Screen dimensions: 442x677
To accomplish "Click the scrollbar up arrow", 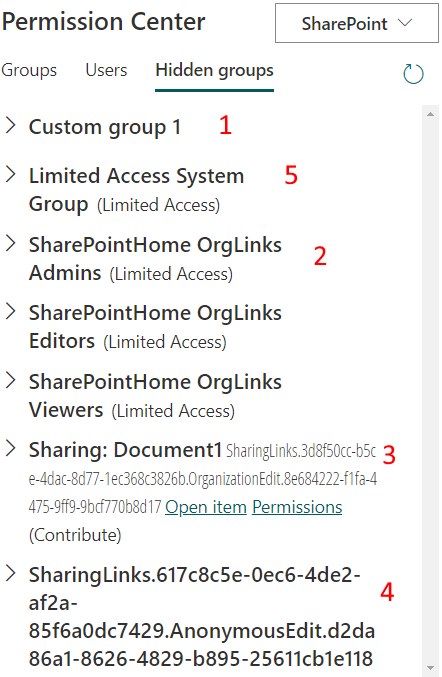I will (430, 114).
